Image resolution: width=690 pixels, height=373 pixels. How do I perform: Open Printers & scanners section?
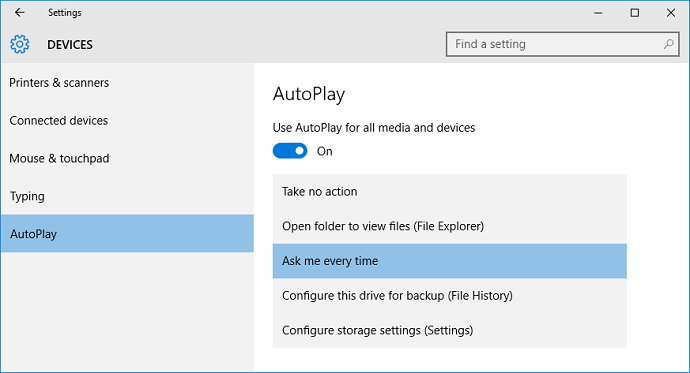127,83
